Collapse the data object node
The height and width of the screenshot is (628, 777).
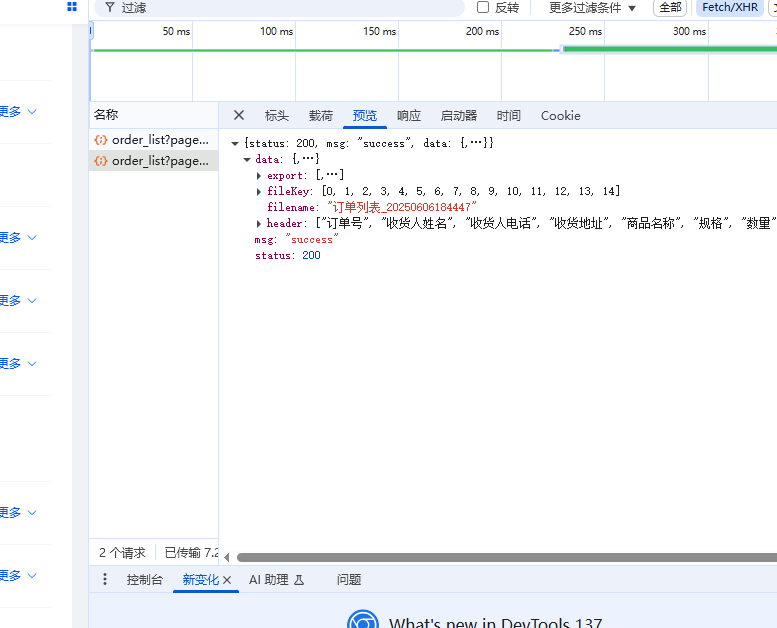pyautogui.click(x=247, y=160)
